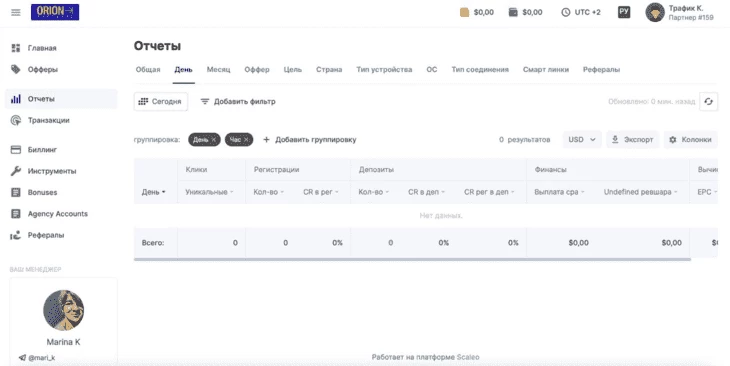Sort by the Уникальные column
This screenshot has width=730, height=366.
(x=209, y=192)
